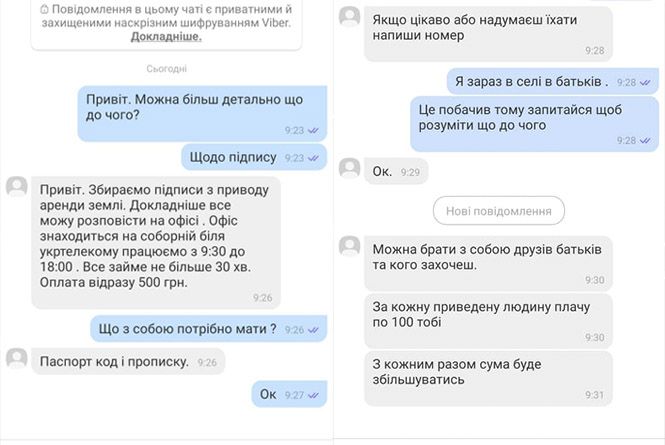Select the "Це побачив тому запитайся" message

coord(526,124)
